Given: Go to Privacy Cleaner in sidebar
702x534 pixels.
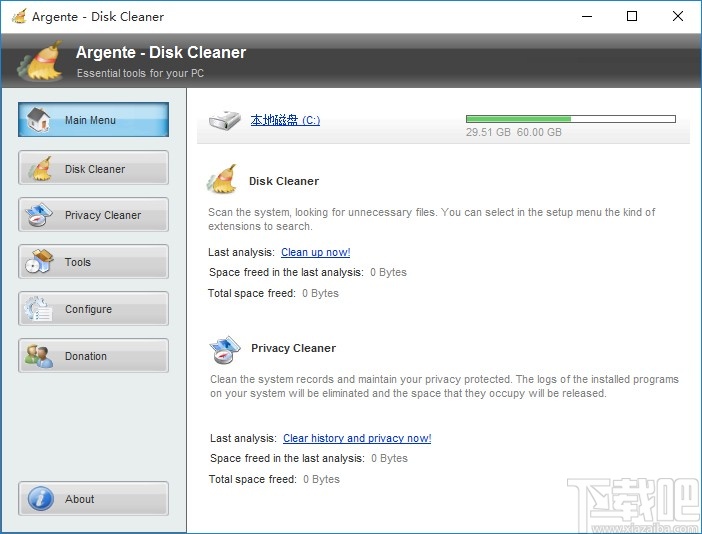Looking at the screenshot, I should pos(93,215).
